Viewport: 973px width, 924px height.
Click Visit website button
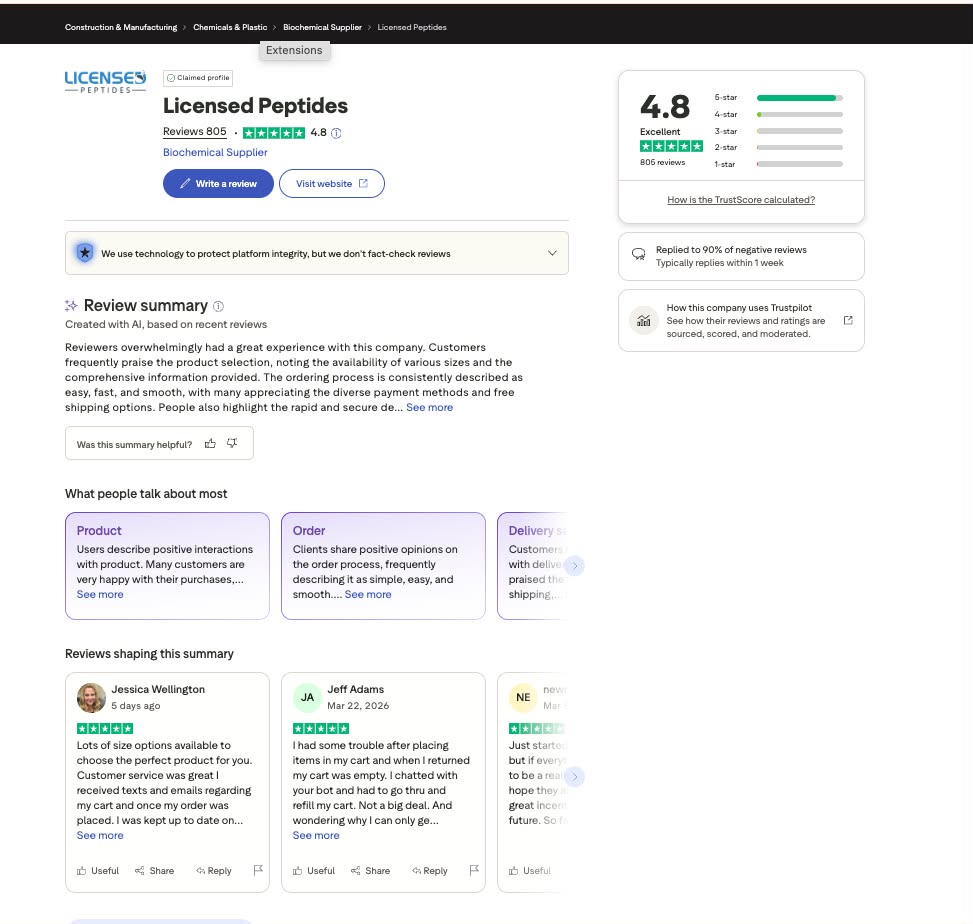[332, 184]
